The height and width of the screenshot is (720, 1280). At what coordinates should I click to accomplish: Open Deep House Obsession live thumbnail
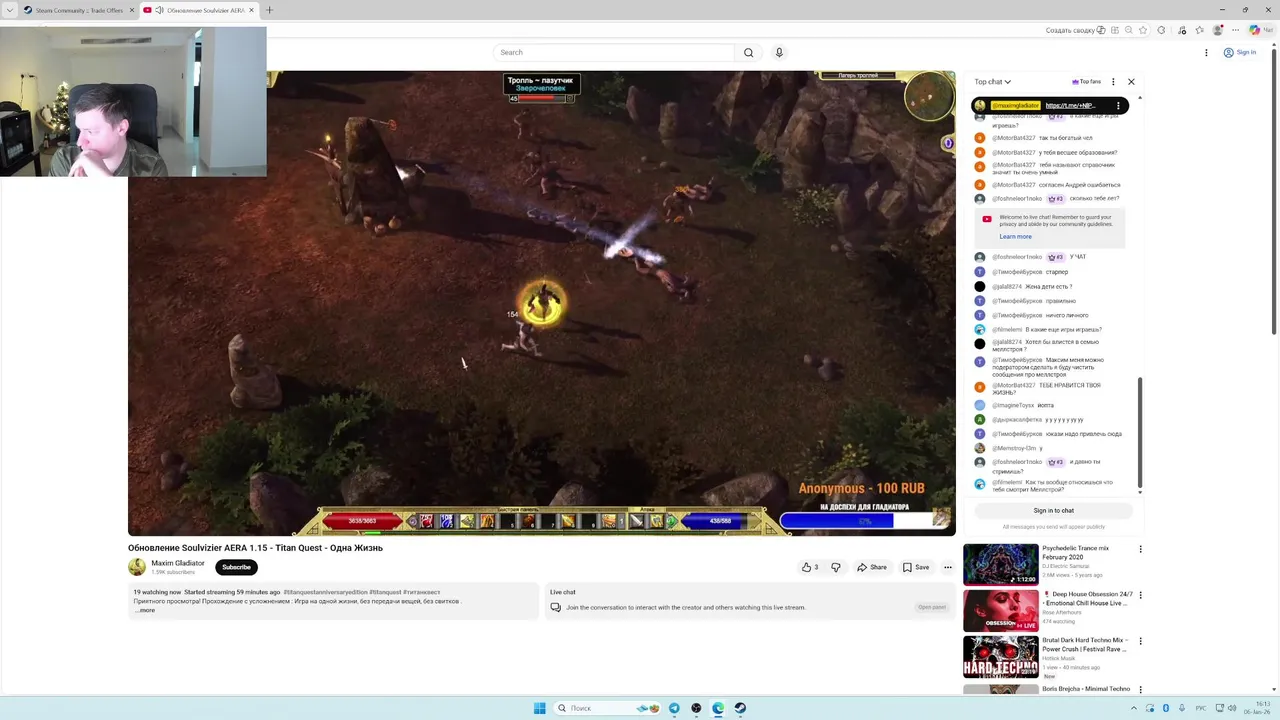click(x=1000, y=610)
